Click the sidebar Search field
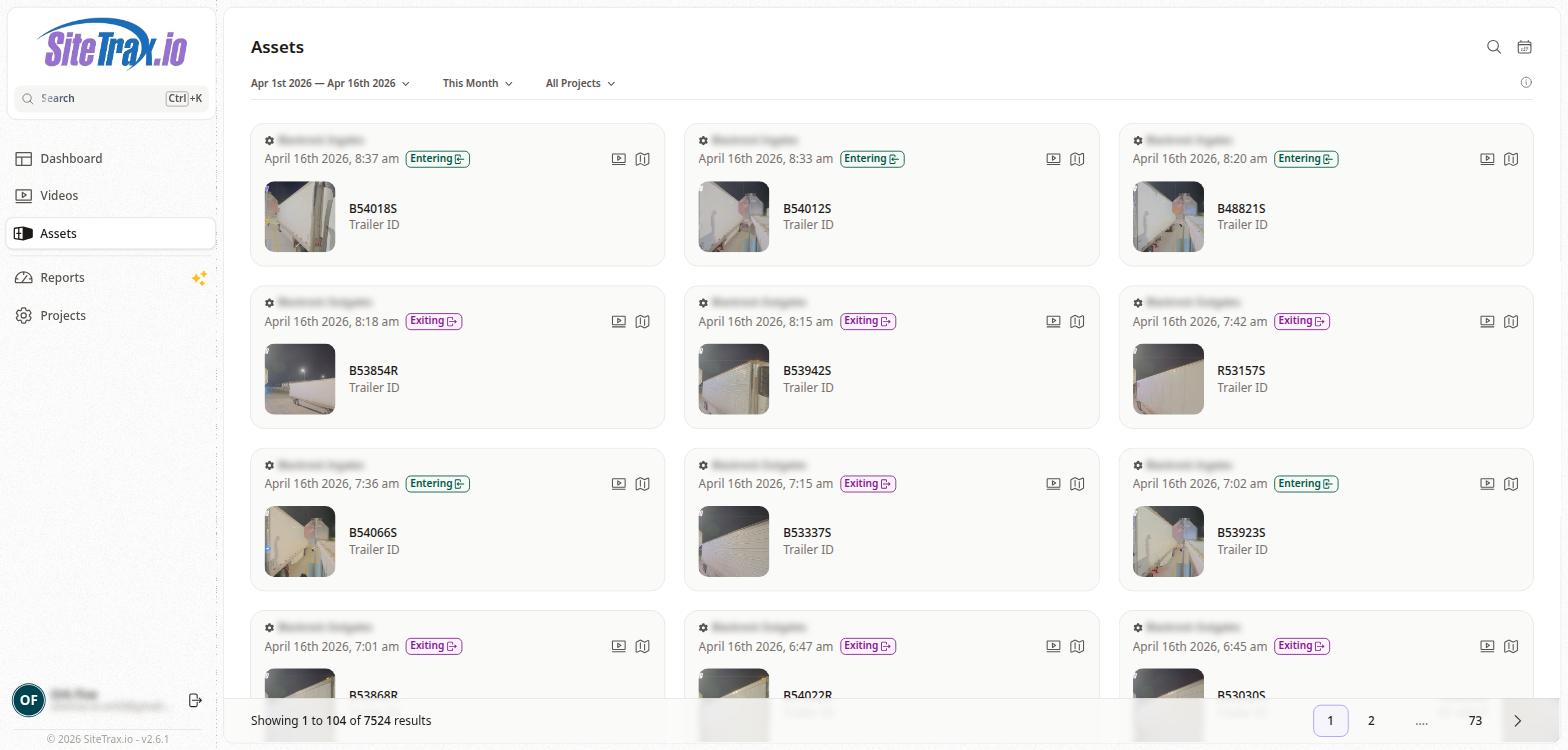 click(111, 98)
